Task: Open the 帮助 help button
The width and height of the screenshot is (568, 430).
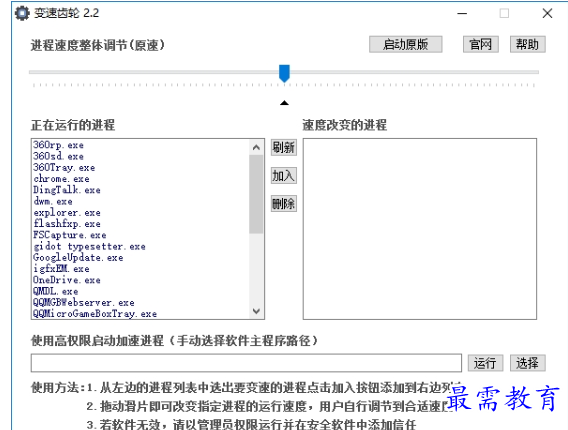Action: click(527, 44)
